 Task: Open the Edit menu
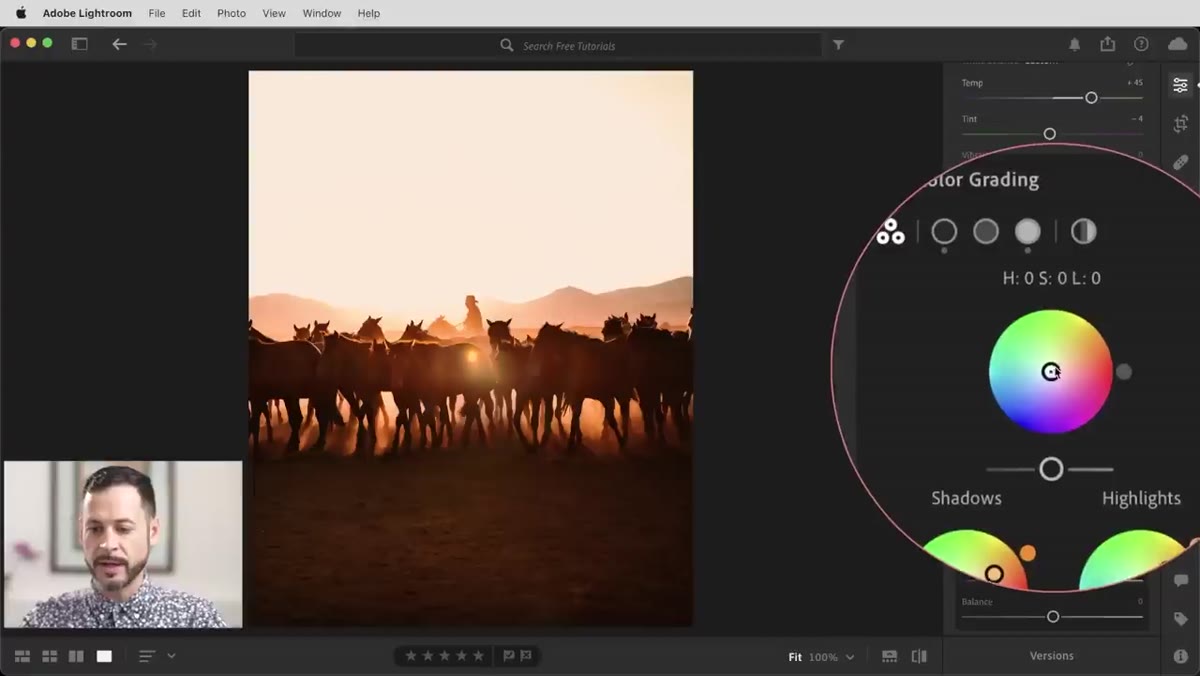(x=191, y=13)
